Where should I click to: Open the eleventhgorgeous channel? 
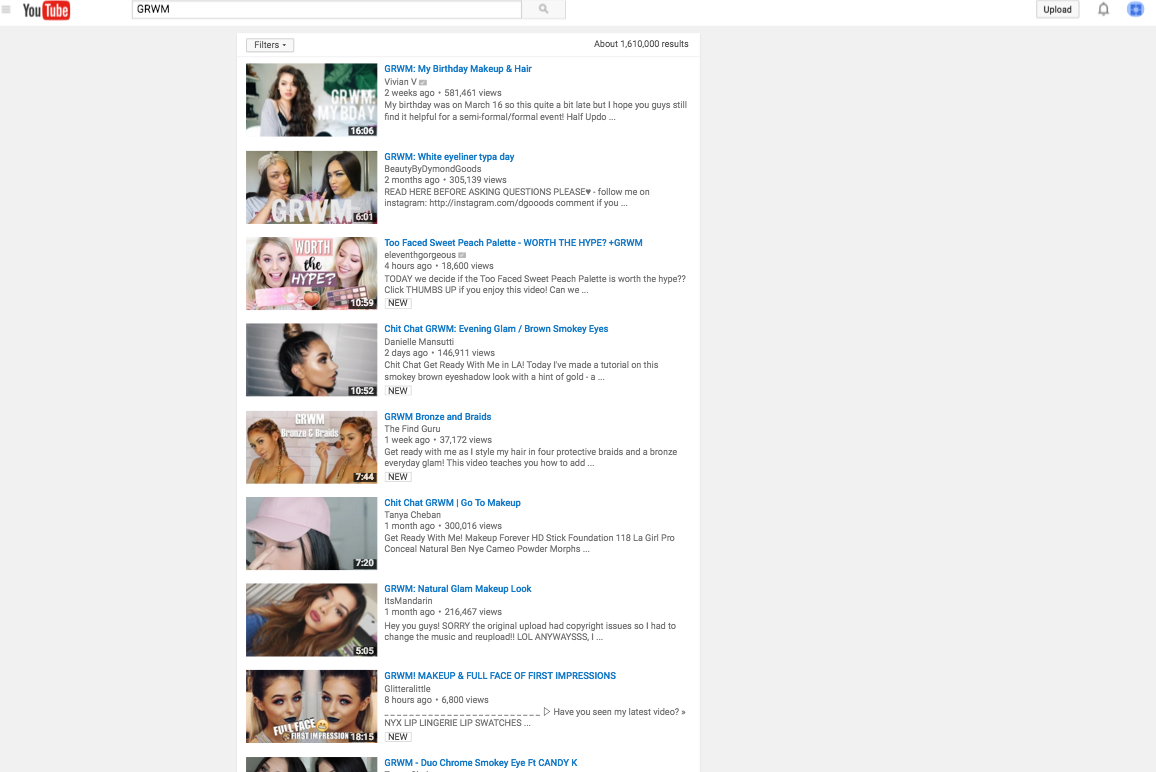coord(420,255)
